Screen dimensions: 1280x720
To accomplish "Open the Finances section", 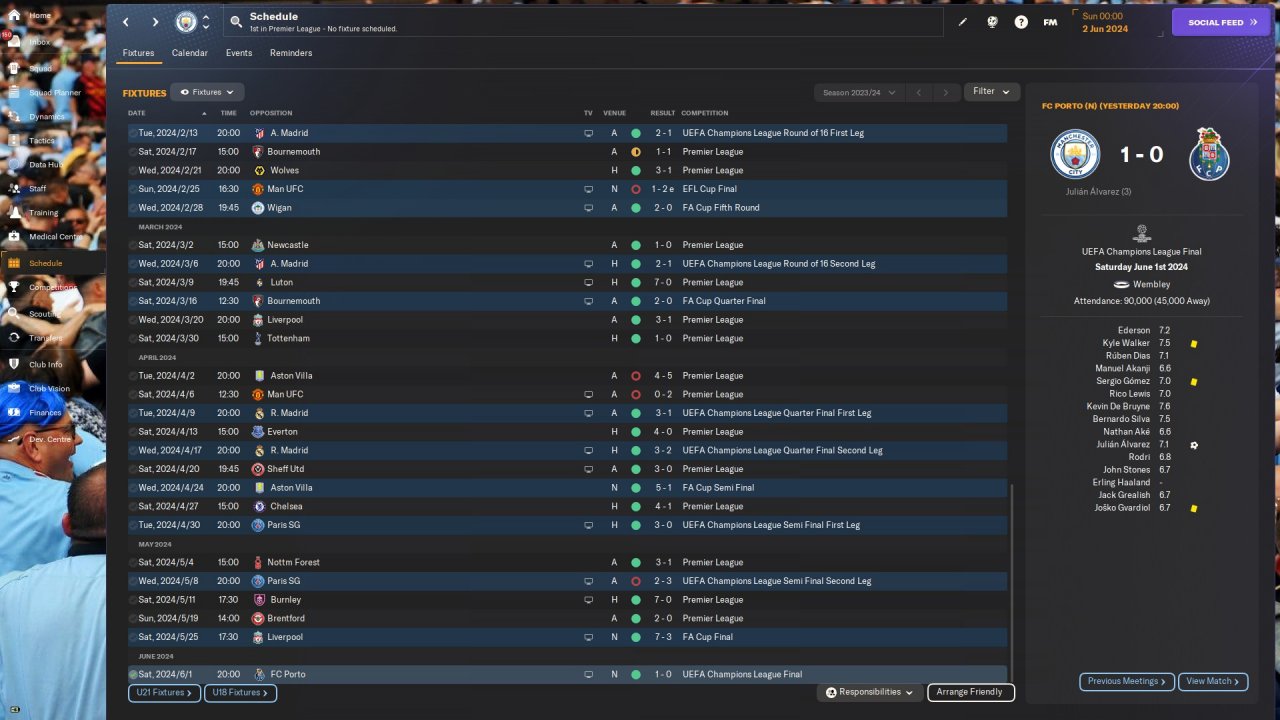I will pos(45,413).
